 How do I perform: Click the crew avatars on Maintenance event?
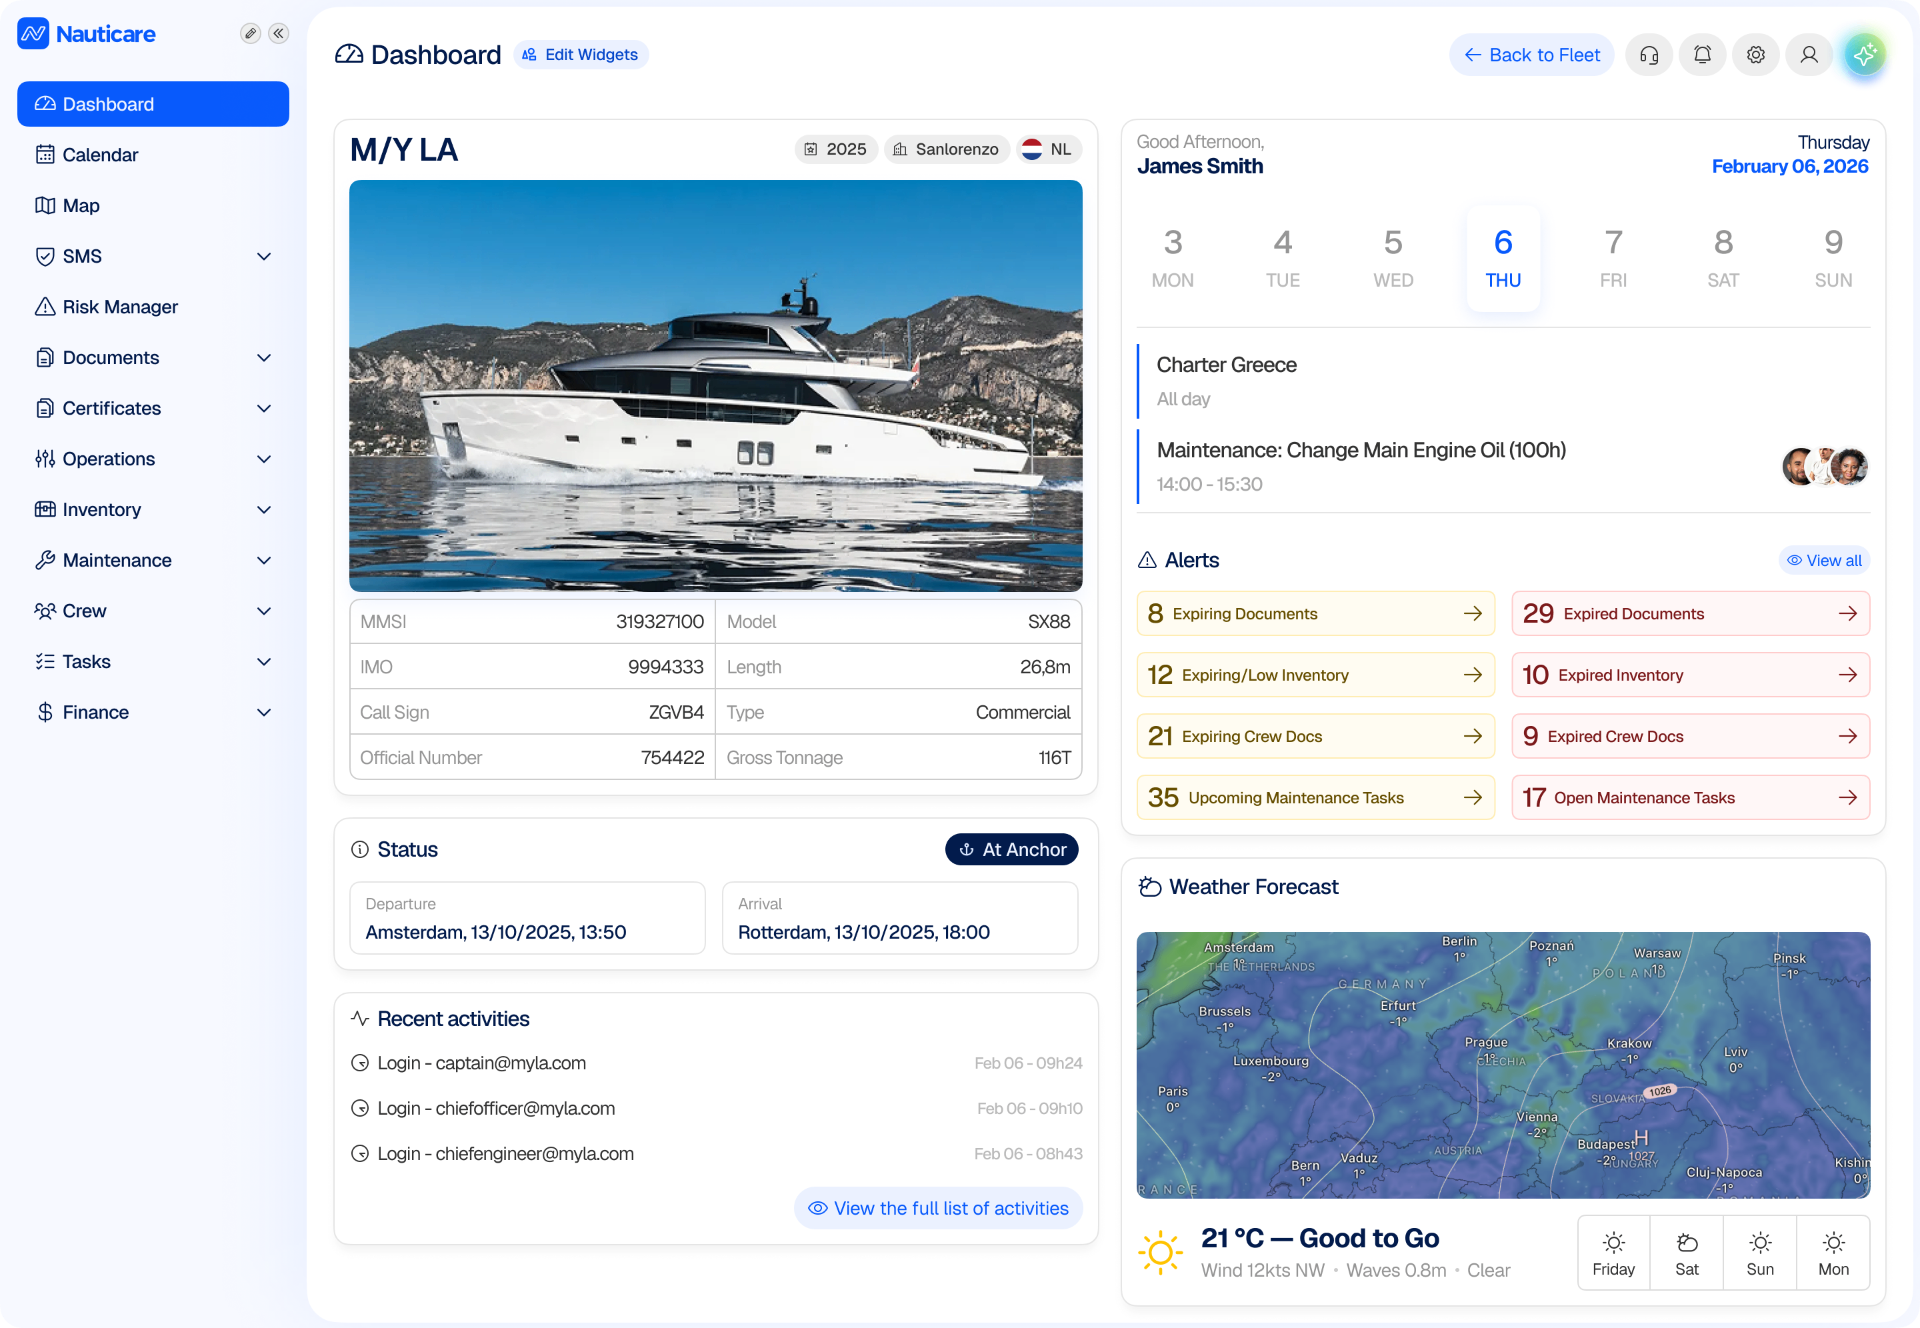(1825, 466)
